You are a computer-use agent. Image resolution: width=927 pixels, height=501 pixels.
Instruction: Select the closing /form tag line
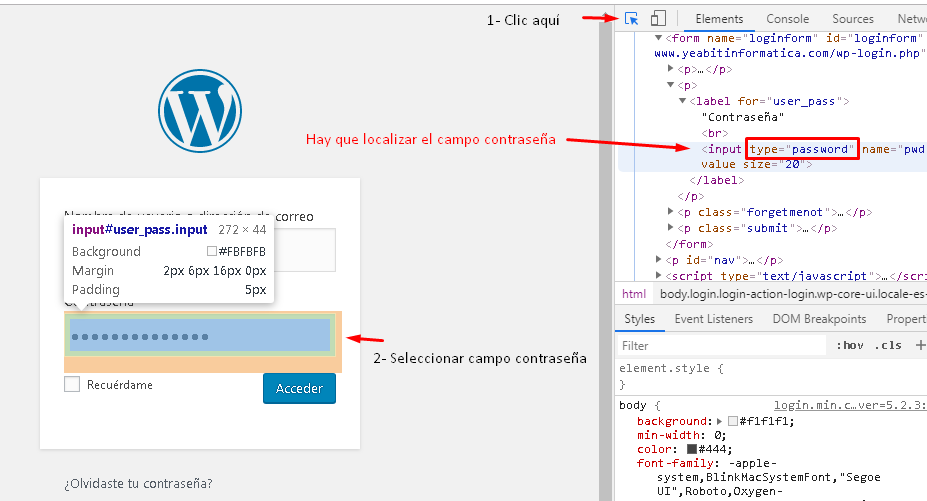[x=689, y=244]
